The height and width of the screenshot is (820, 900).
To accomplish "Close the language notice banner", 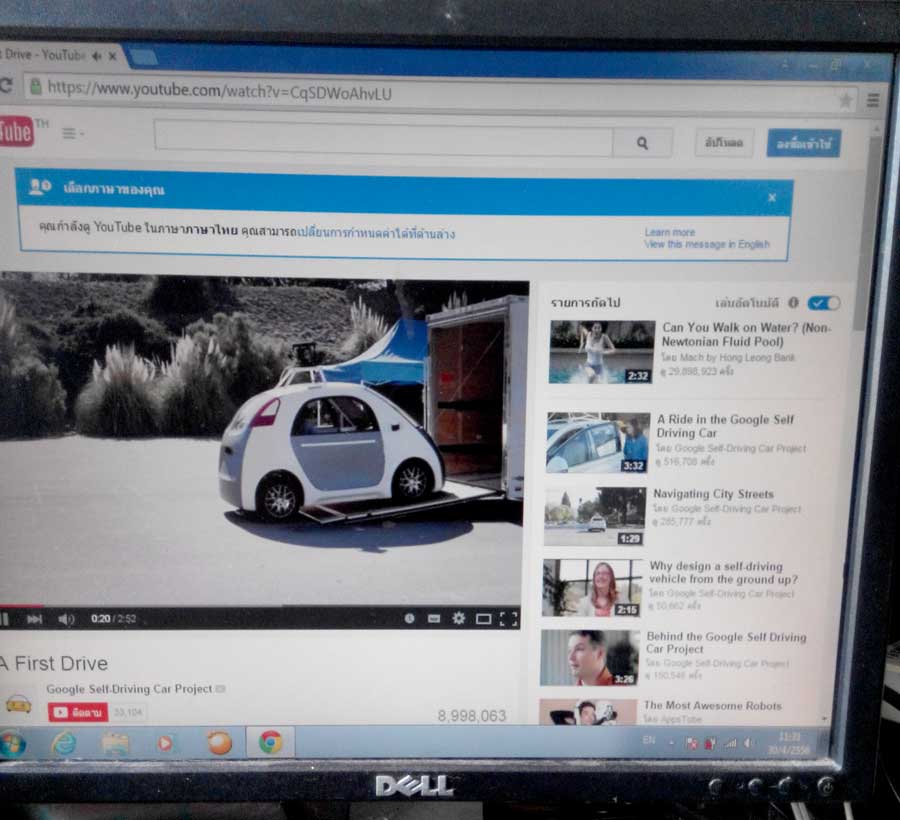I will 772,197.
